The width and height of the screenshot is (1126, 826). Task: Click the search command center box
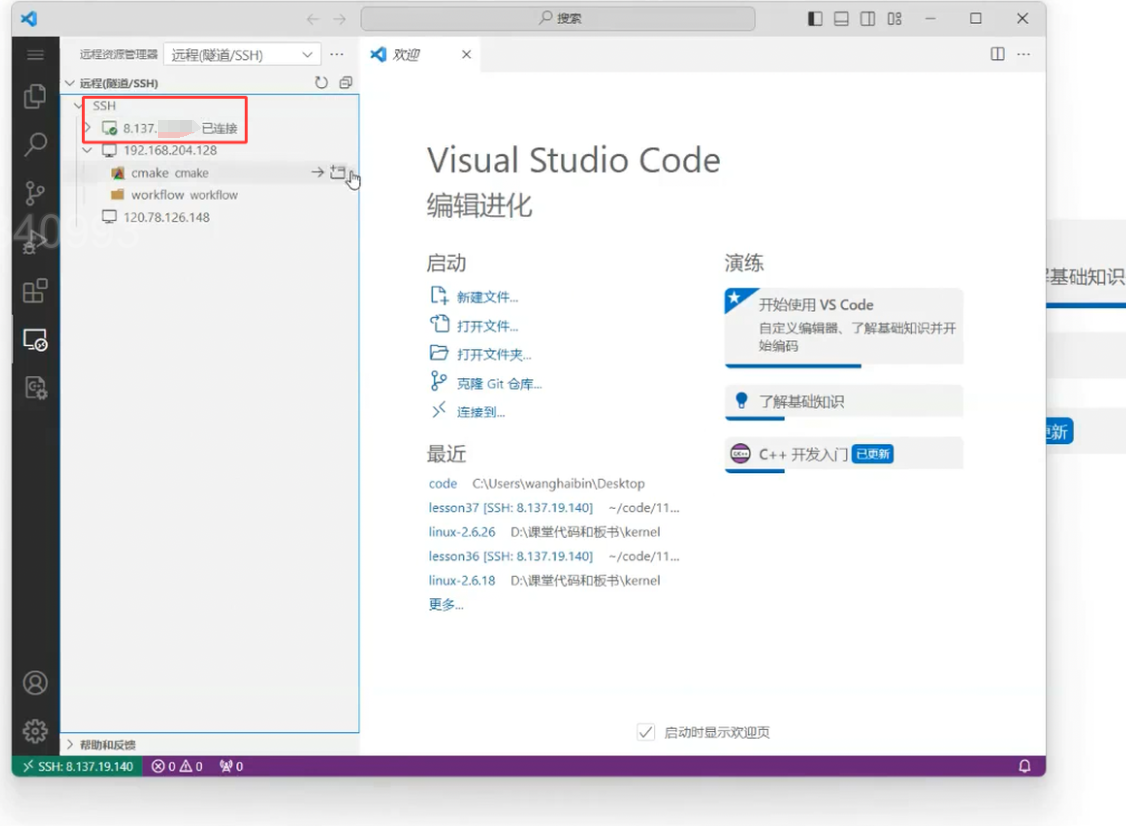(558, 19)
